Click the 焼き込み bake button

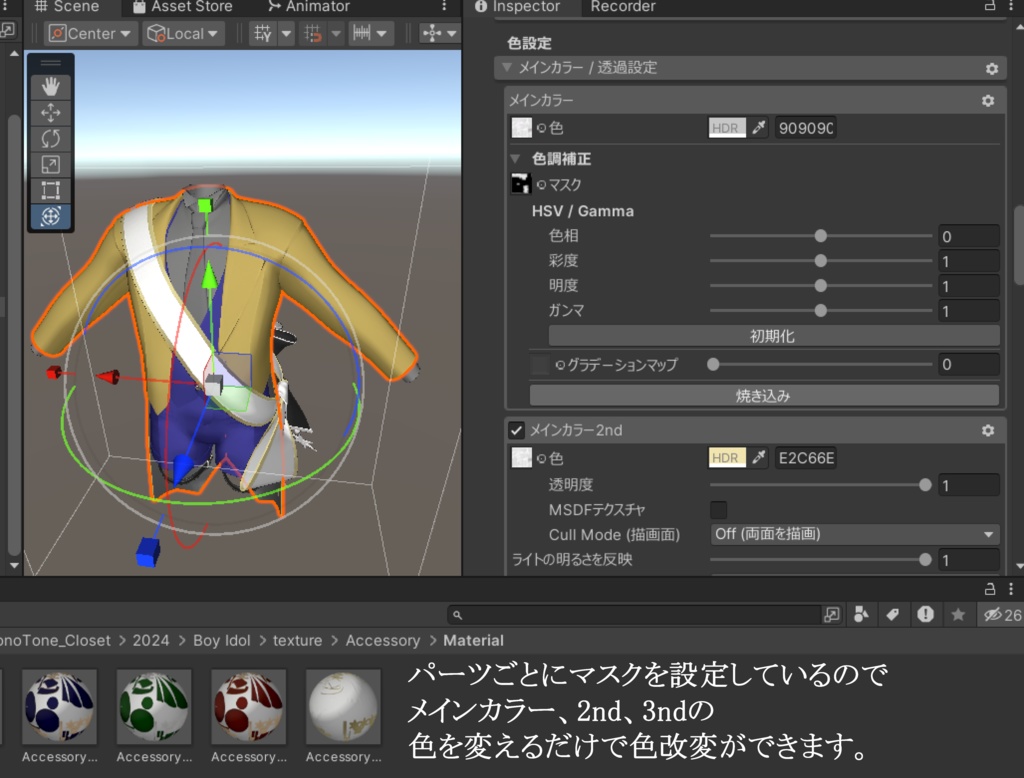(x=764, y=395)
